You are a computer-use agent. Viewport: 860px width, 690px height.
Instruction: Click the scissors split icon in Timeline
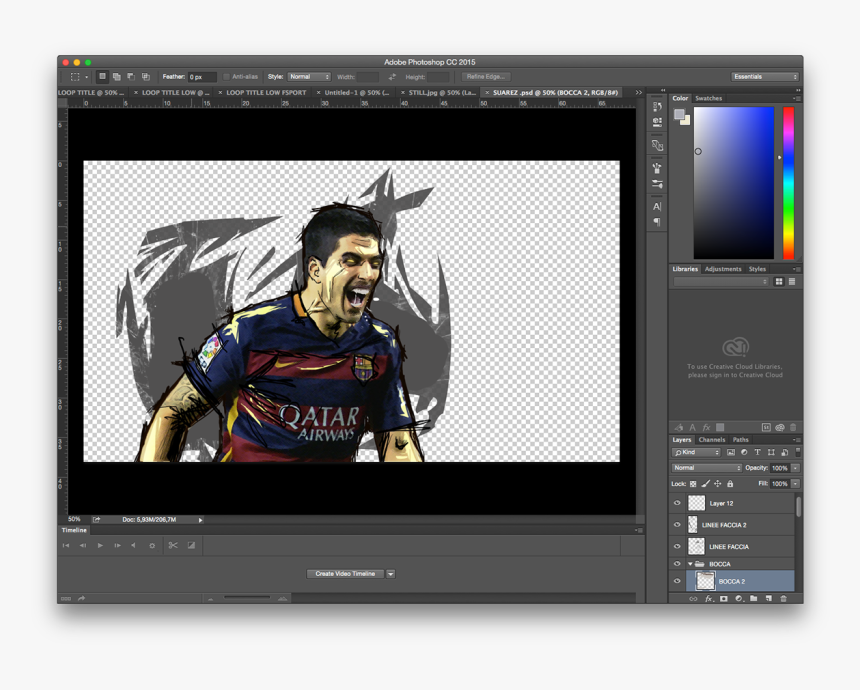[173, 546]
